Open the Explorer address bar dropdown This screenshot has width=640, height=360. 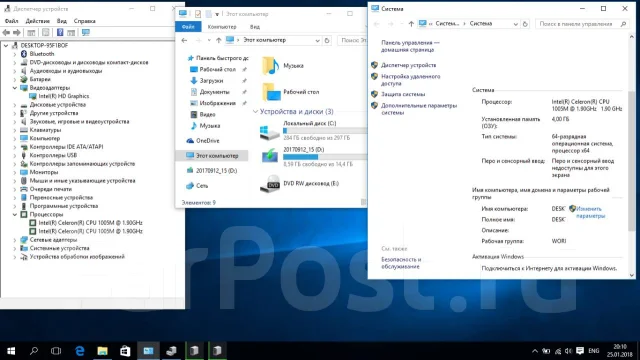(317, 40)
